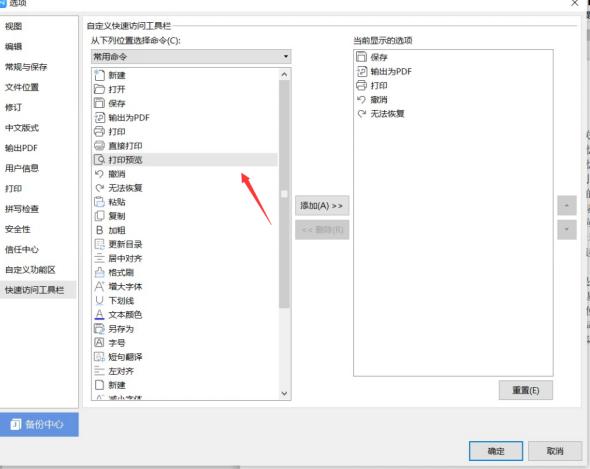The image size is (590, 469).
Task: Open the 视图 options category
Action: coord(14,26)
